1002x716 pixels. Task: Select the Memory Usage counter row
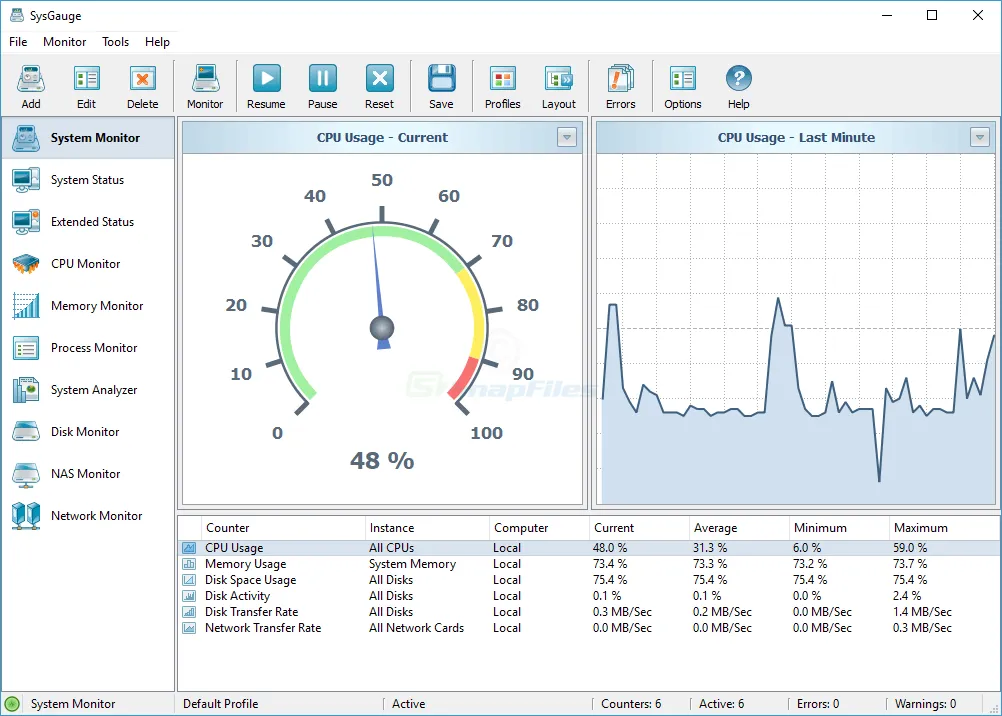(589, 564)
